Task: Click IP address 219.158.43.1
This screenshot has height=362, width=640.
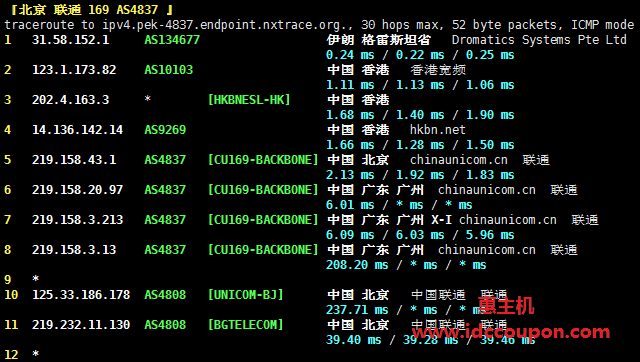Action: [74, 160]
